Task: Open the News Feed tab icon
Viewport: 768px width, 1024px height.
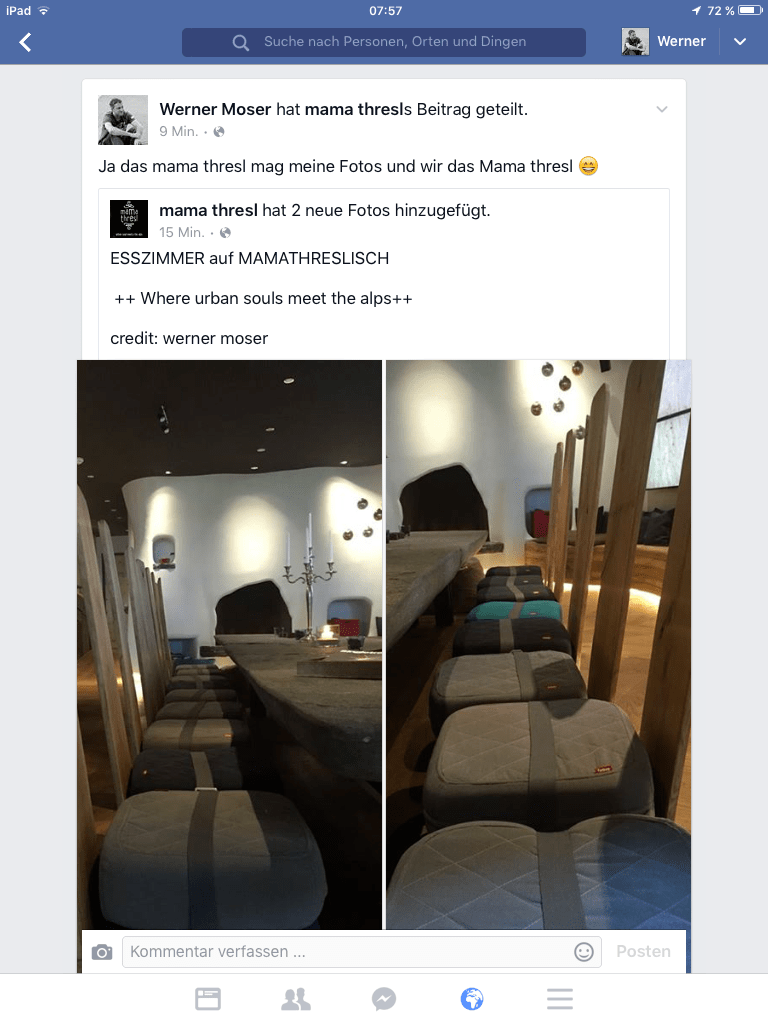Action: [208, 999]
